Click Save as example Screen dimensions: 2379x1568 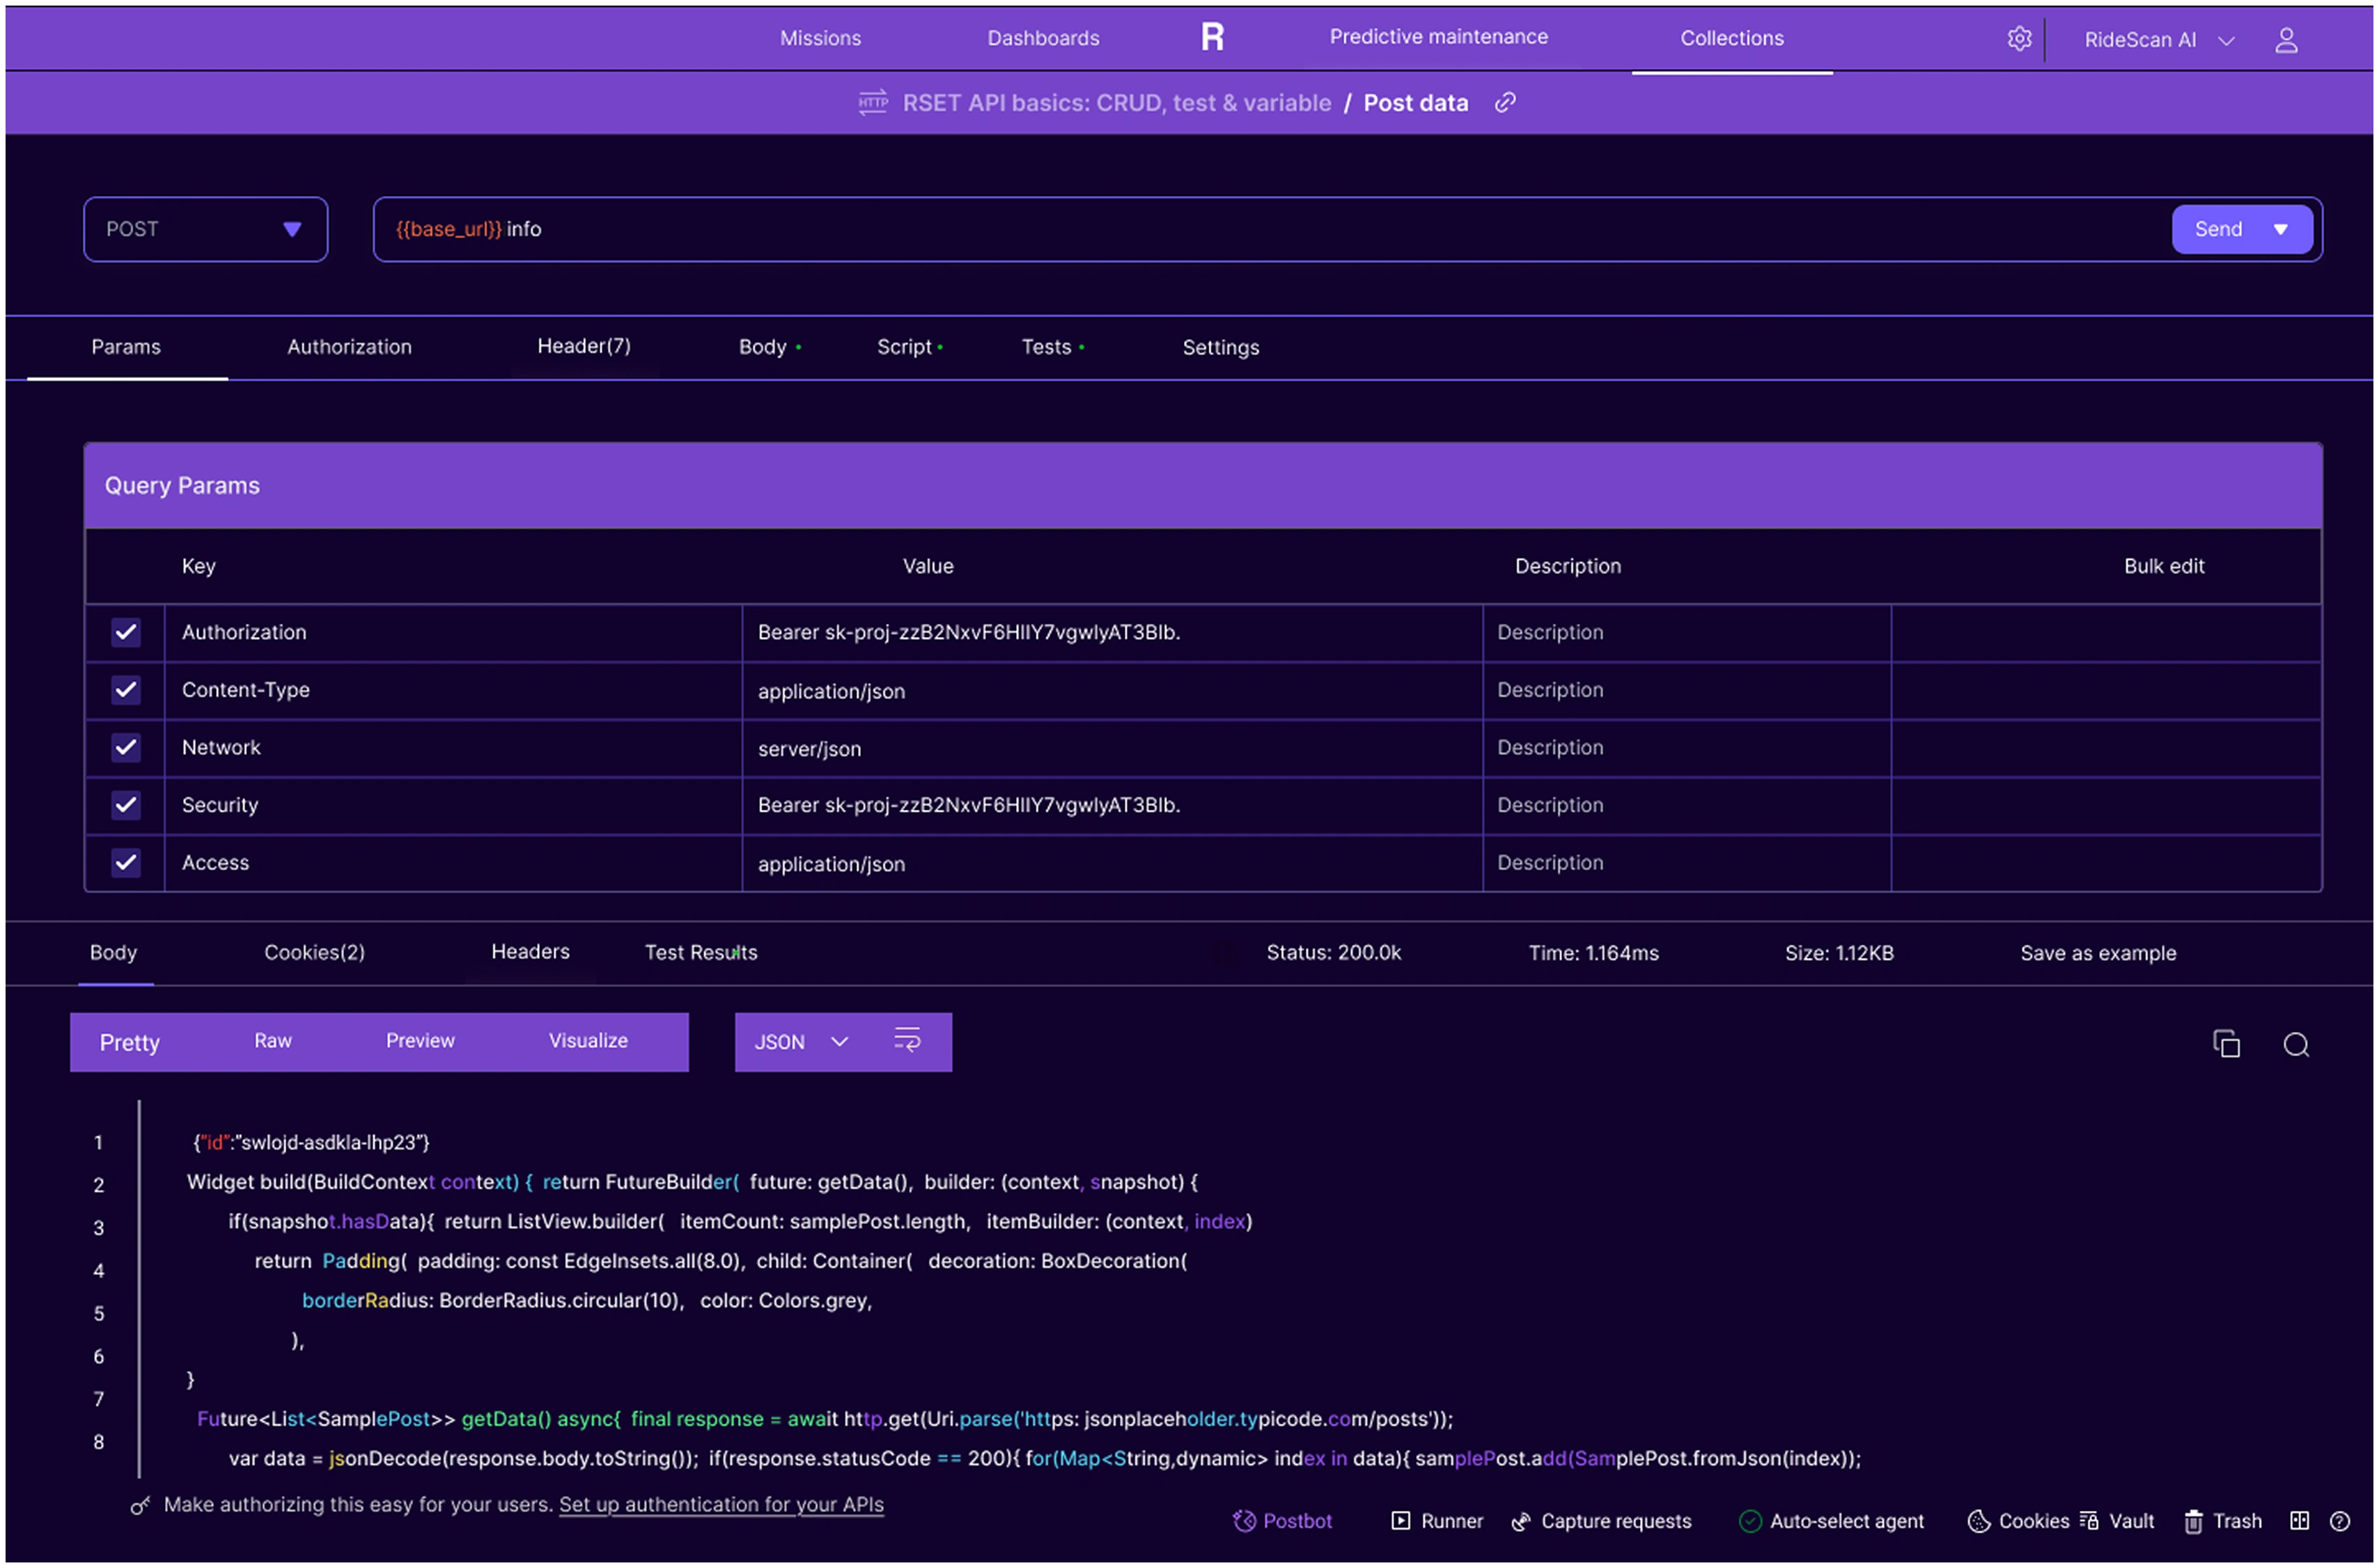(x=2097, y=953)
